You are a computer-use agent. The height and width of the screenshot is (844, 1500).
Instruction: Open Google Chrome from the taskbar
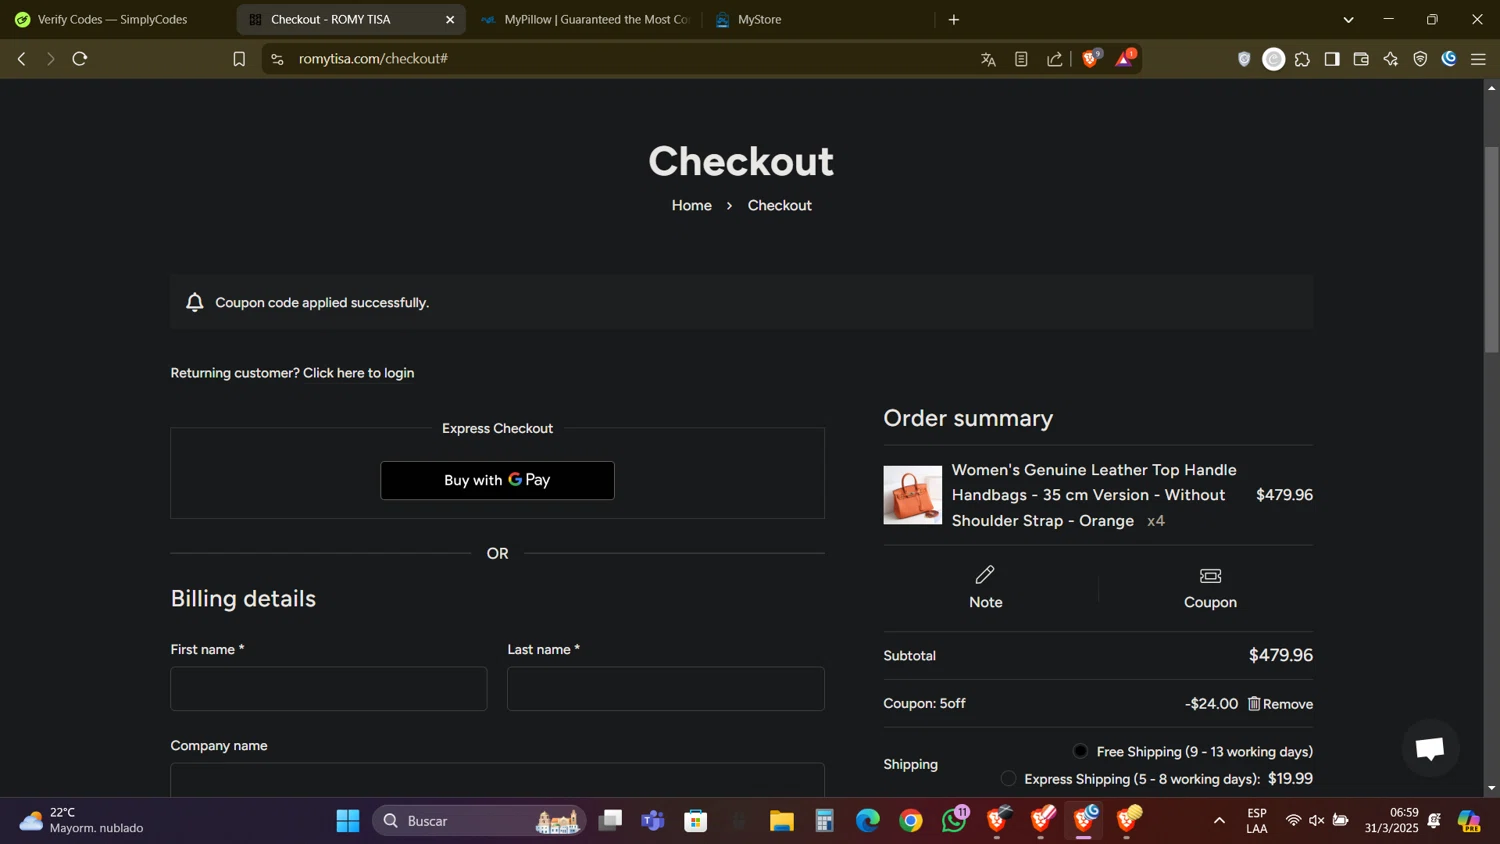(x=911, y=821)
